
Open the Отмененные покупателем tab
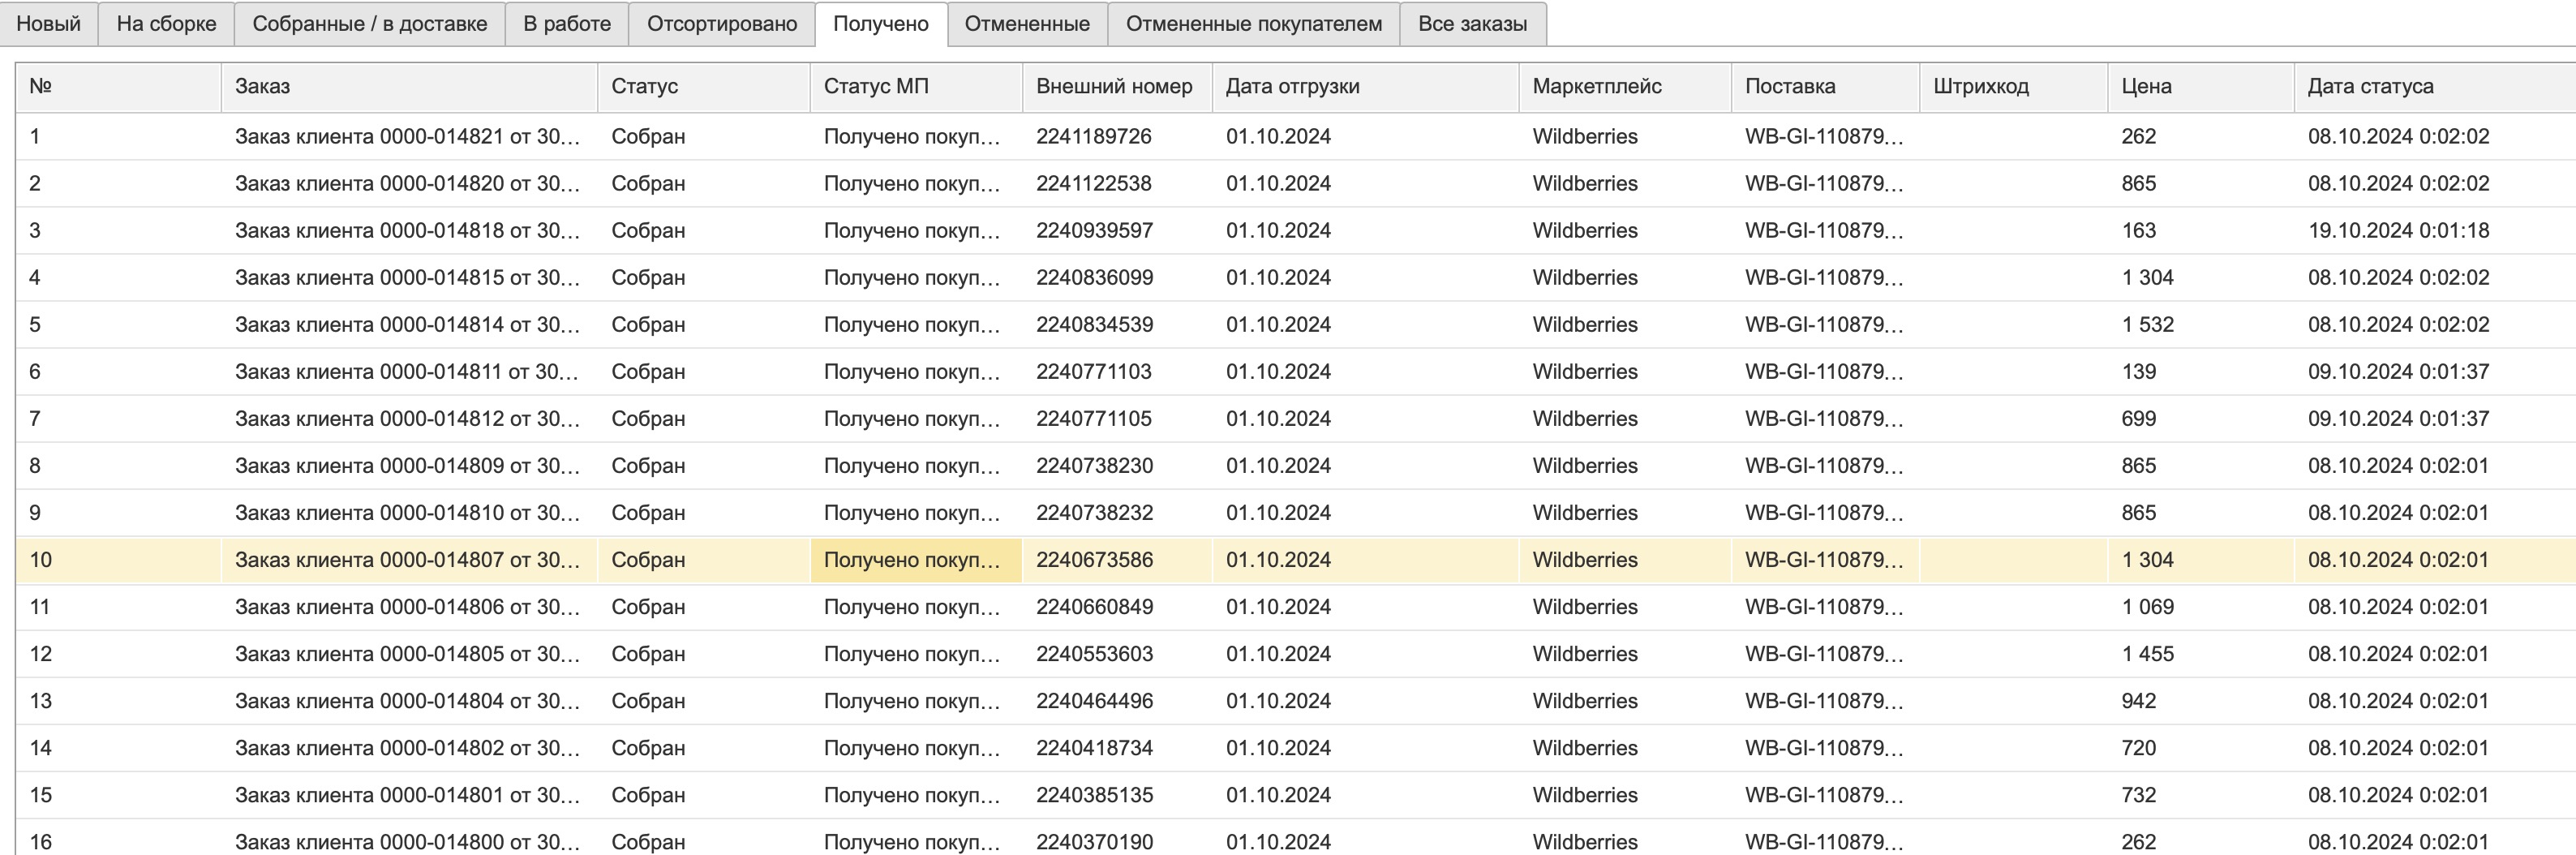[x=1254, y=24]
